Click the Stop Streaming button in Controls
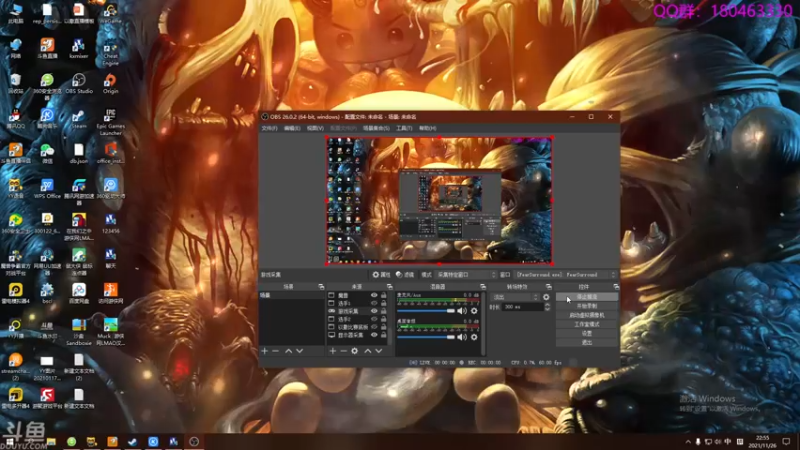Screen dimensions: 800x450 point(587,297)
